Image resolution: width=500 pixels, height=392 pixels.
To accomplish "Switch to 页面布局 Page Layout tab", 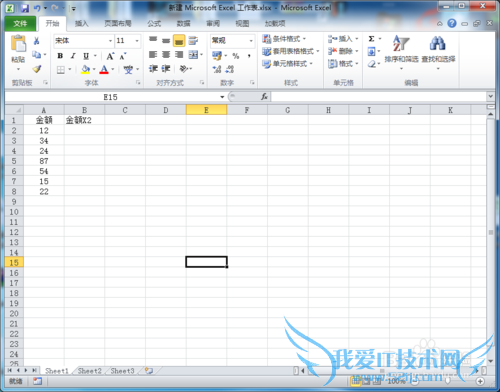I will coord(118,24).
